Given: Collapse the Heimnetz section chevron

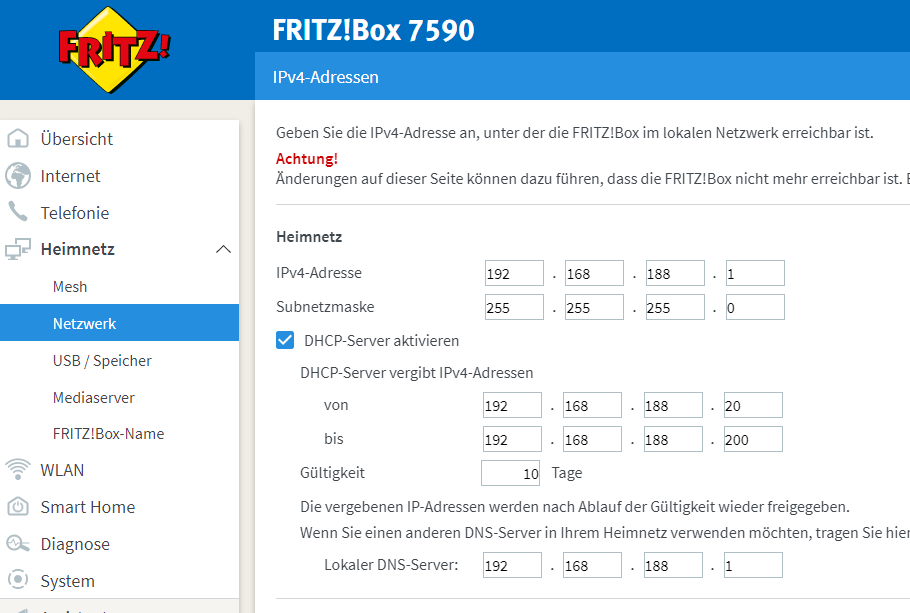Looking at the screenshot, I should (x=223, y=250).
